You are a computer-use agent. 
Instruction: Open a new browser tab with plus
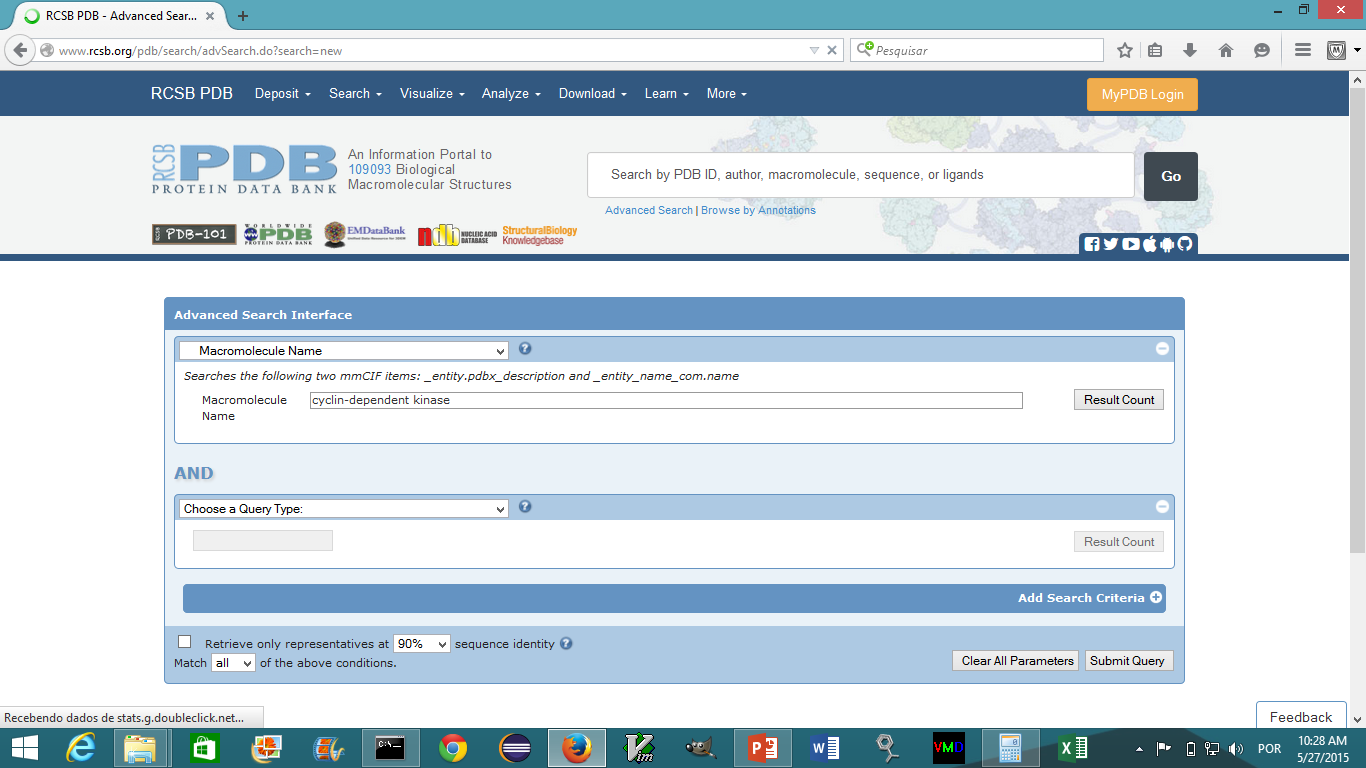pyautogui.click(x=243, y=16)
